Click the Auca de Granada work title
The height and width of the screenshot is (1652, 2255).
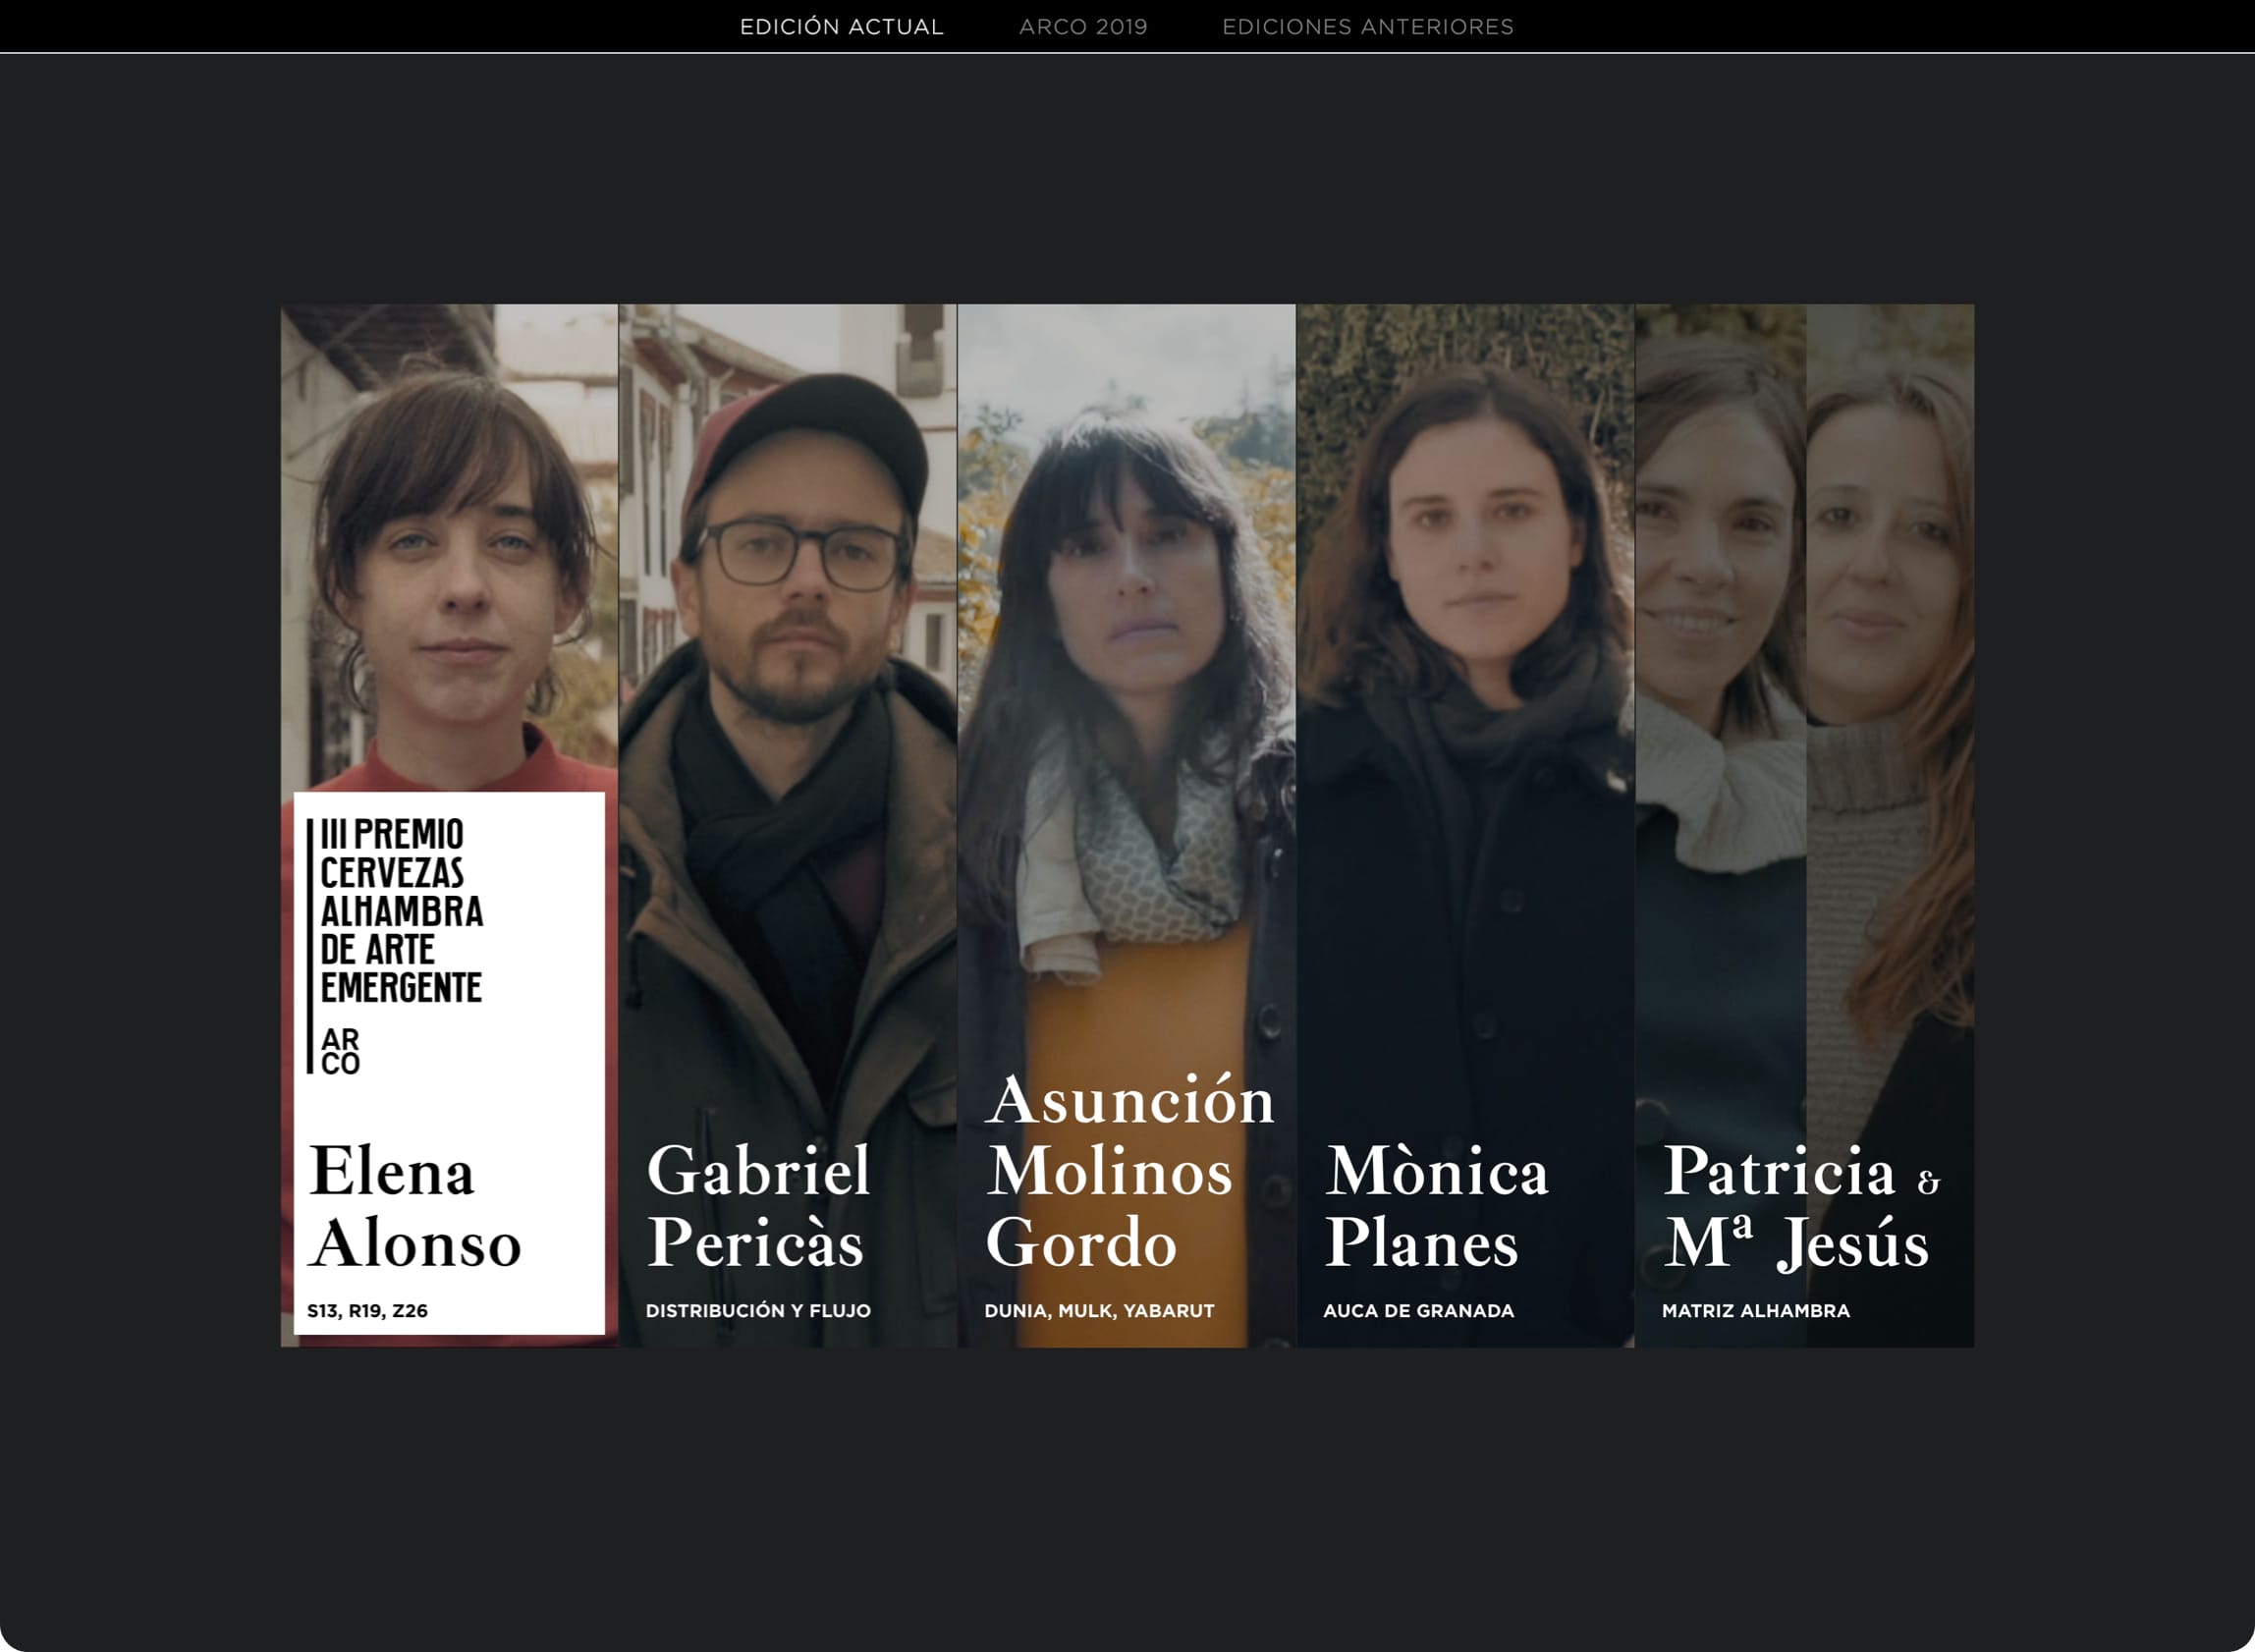point(1418,1311)
